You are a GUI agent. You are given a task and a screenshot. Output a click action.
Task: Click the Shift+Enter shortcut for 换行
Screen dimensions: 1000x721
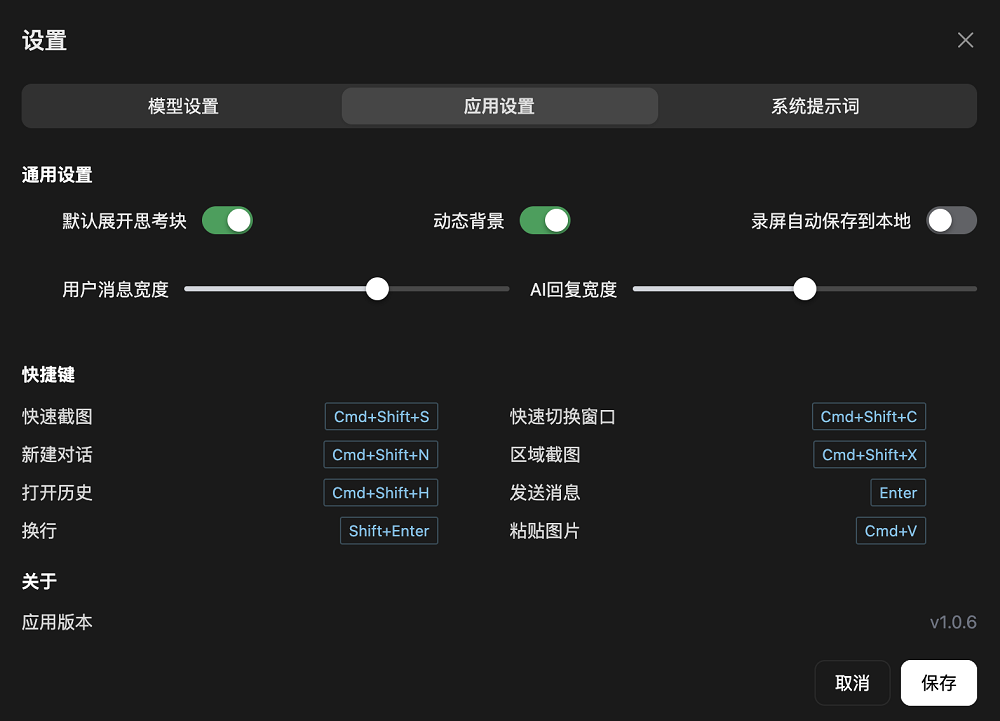(388, 530)
